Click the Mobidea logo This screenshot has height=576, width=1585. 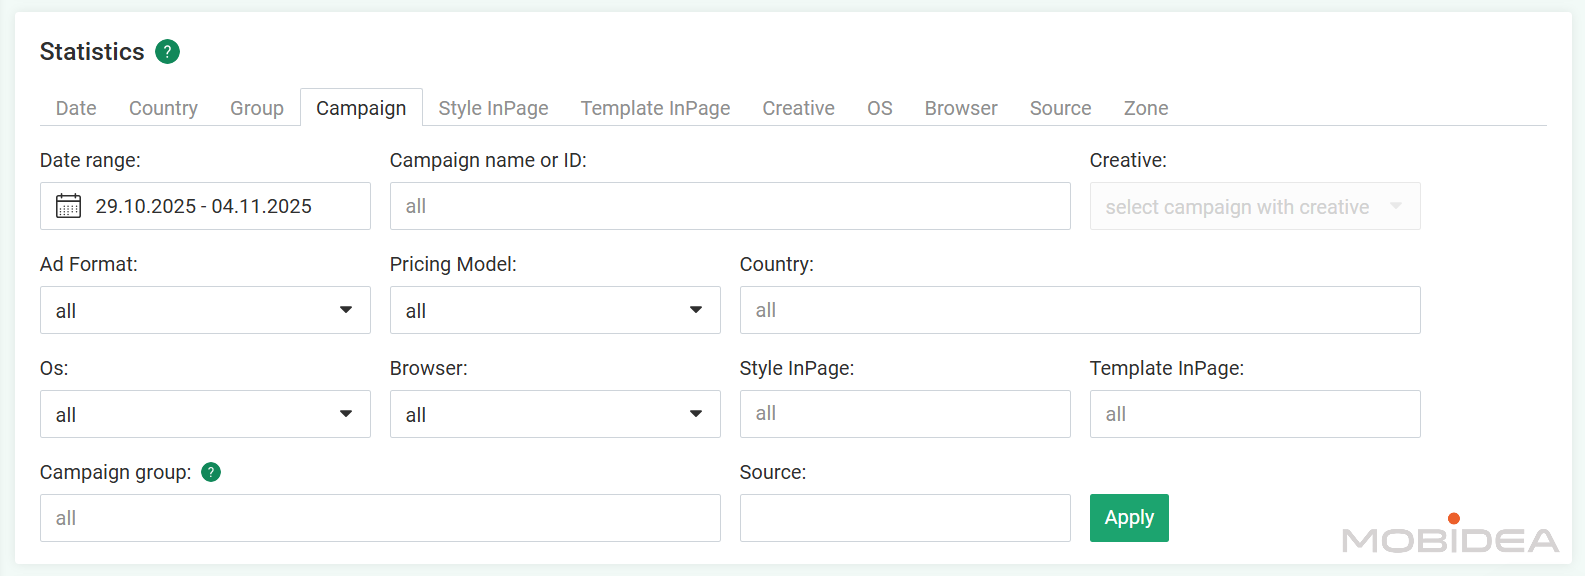click(x=1450, y=535)
